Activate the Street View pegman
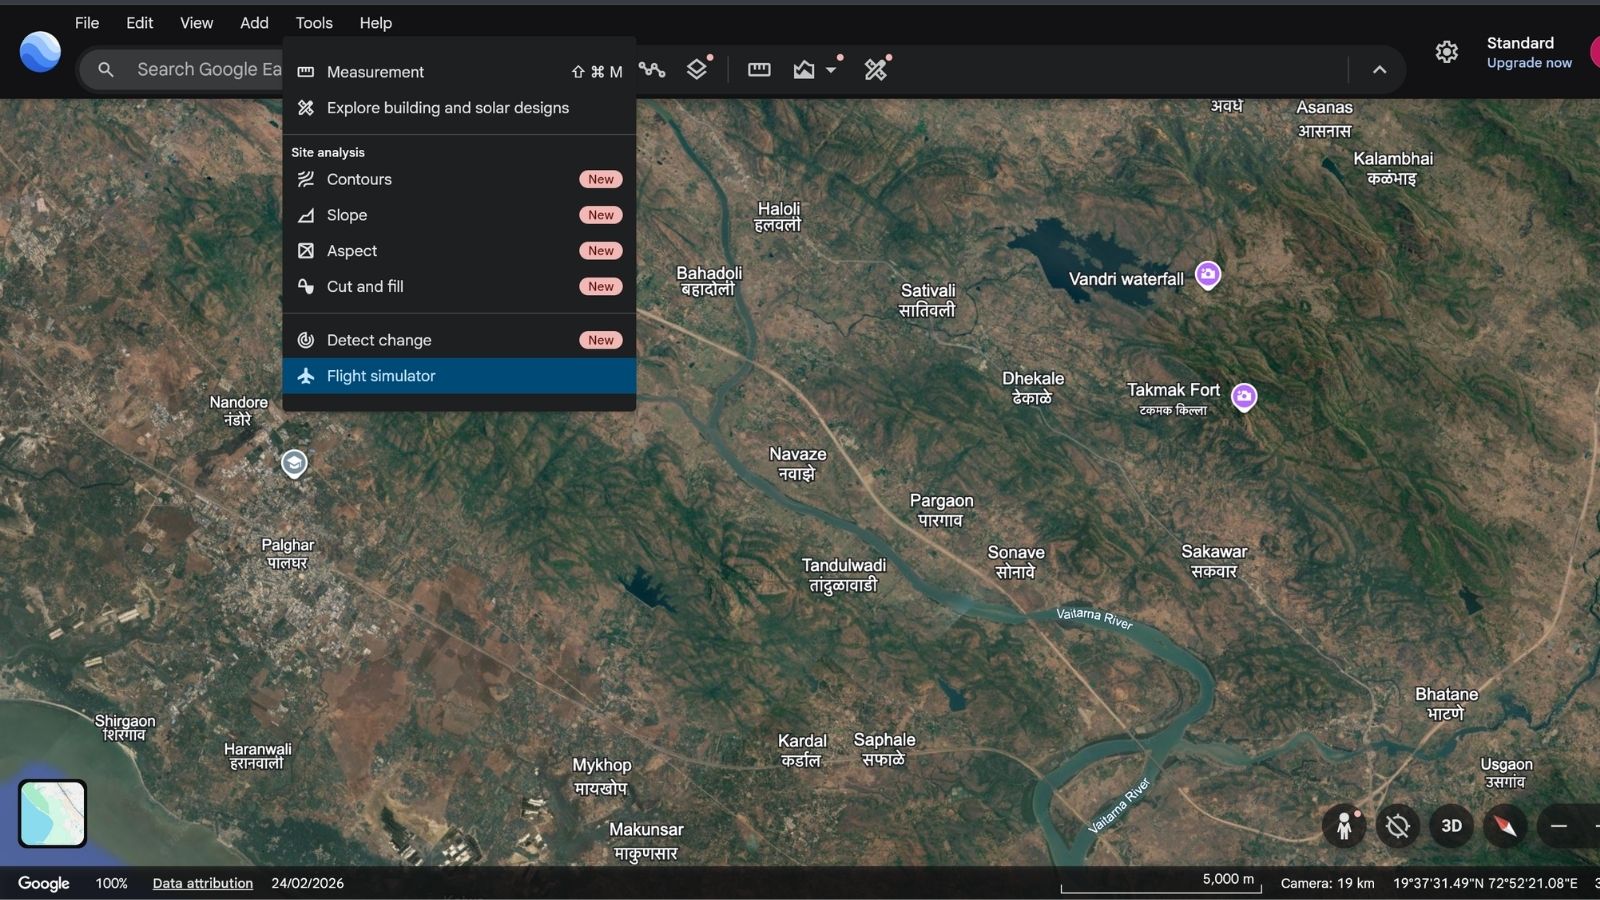The image size is (1600, 900). click(1344, 826)
